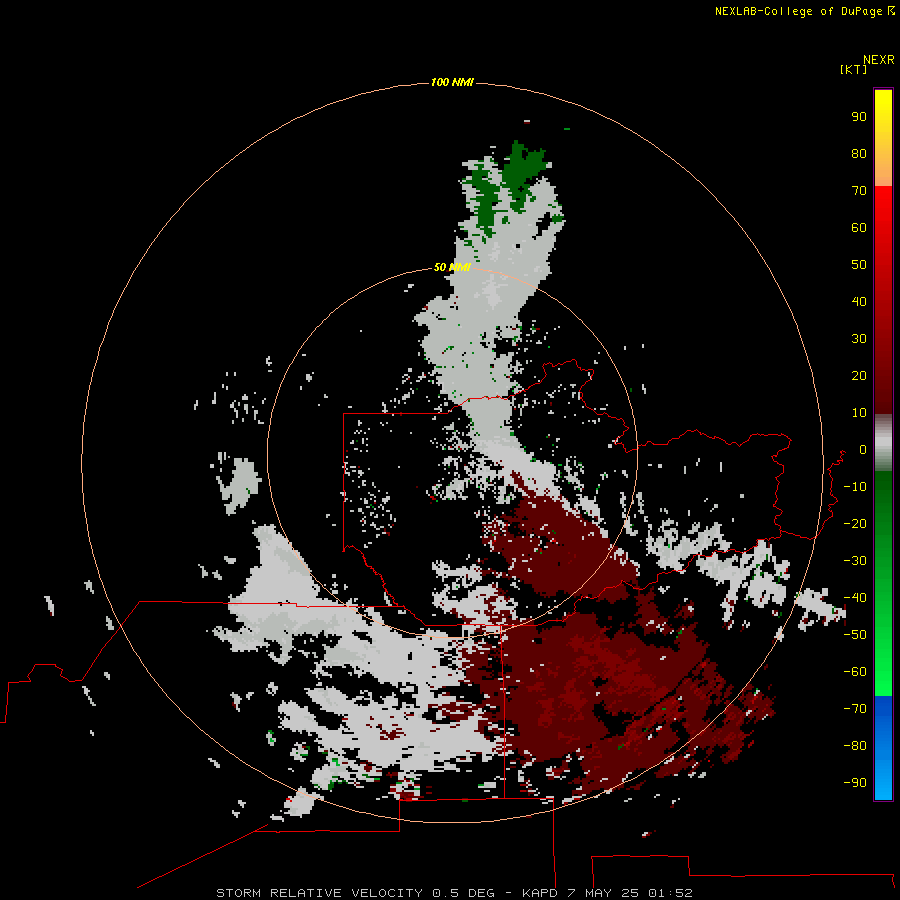900x900 pixels.
Task: Click the 100 NMI range ring label
Action: point(452,82)
